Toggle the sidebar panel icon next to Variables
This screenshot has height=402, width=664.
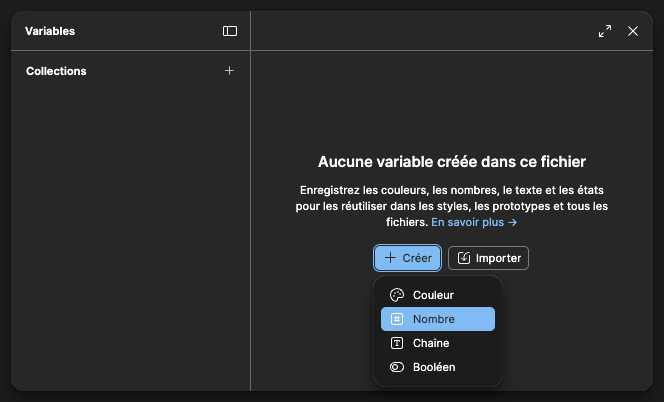coord(230,31)
